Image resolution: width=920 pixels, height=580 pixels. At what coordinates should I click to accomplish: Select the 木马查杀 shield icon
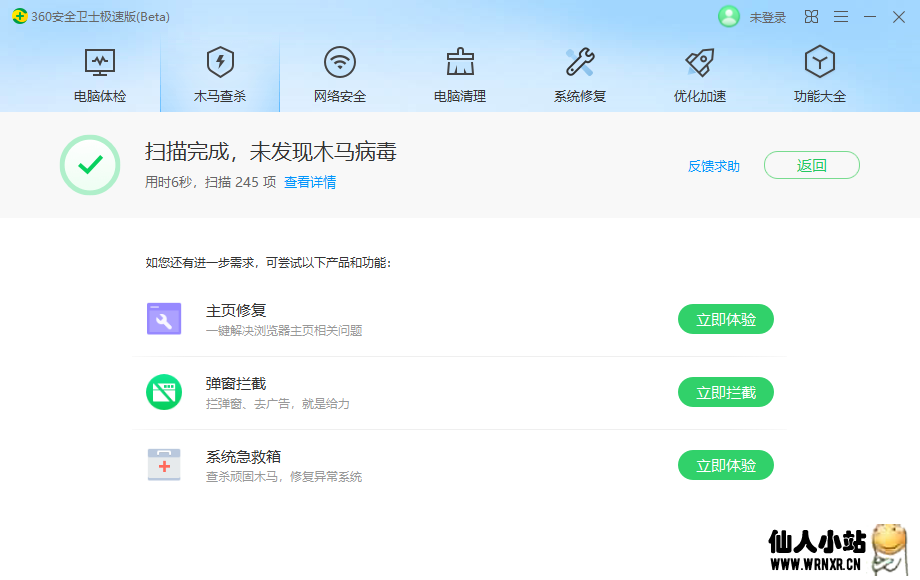click(219, 62)
